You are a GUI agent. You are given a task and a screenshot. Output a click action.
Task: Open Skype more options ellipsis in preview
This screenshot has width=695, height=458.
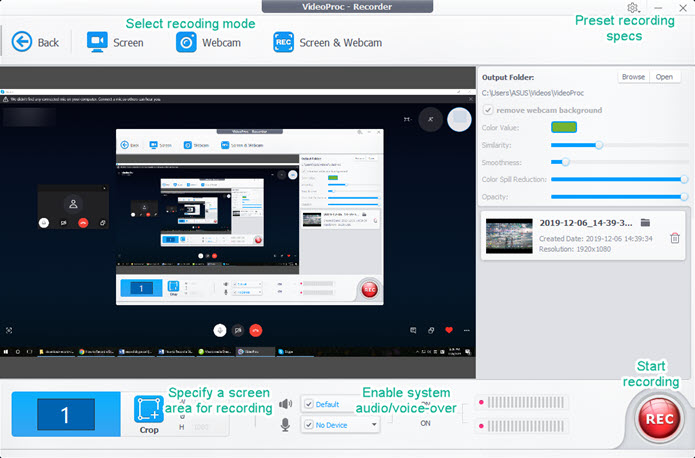466,330
